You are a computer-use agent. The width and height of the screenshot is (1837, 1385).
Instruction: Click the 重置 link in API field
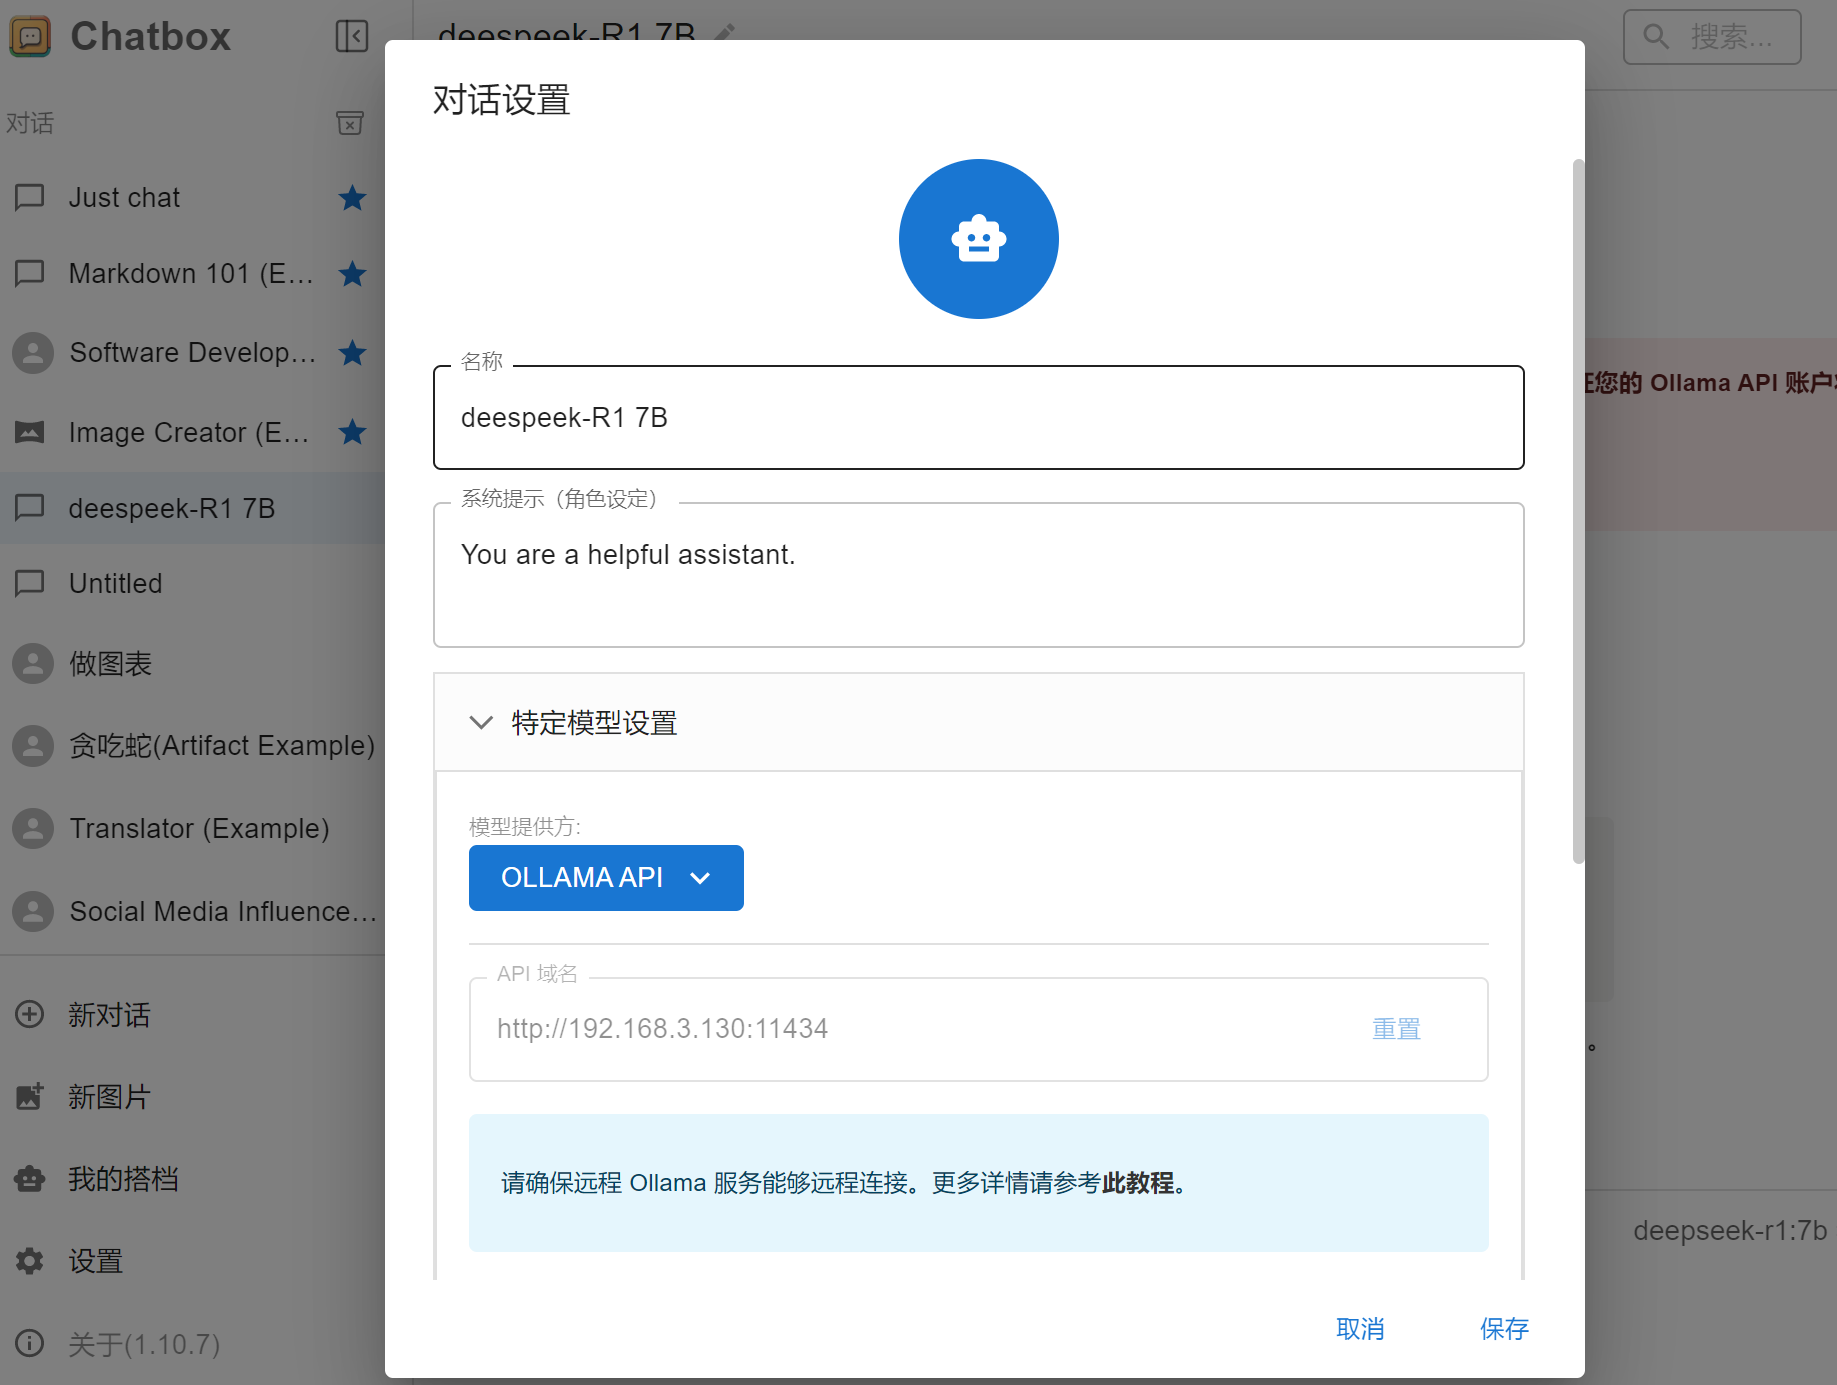1396,1029
